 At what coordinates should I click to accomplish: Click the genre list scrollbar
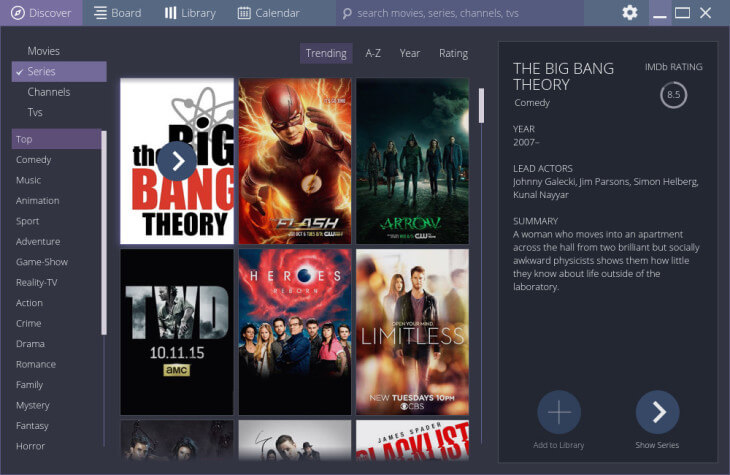coord(104,233)
